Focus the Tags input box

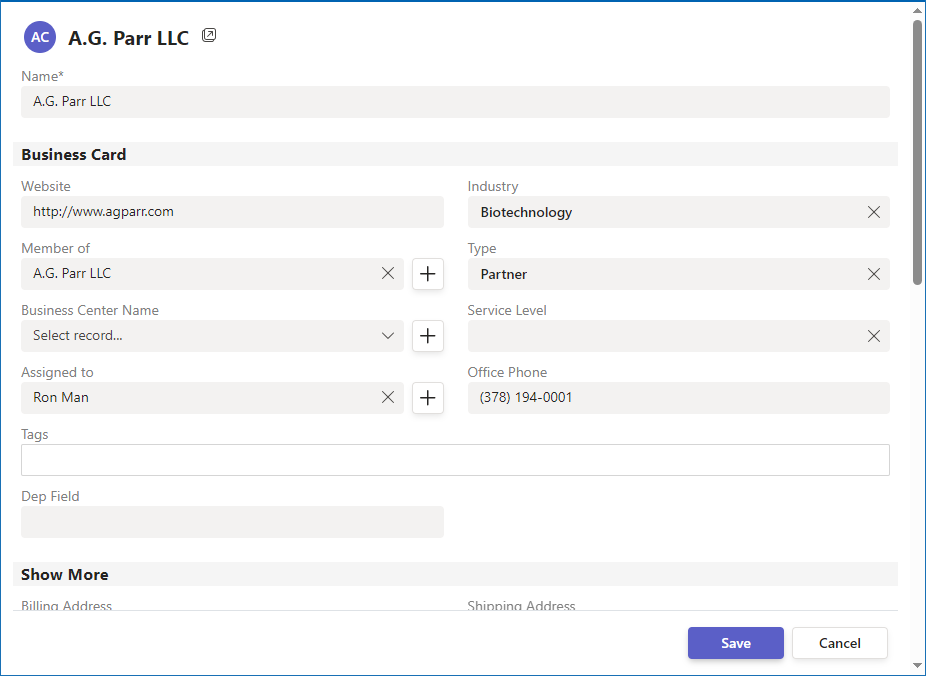click(x=455, y=460)
